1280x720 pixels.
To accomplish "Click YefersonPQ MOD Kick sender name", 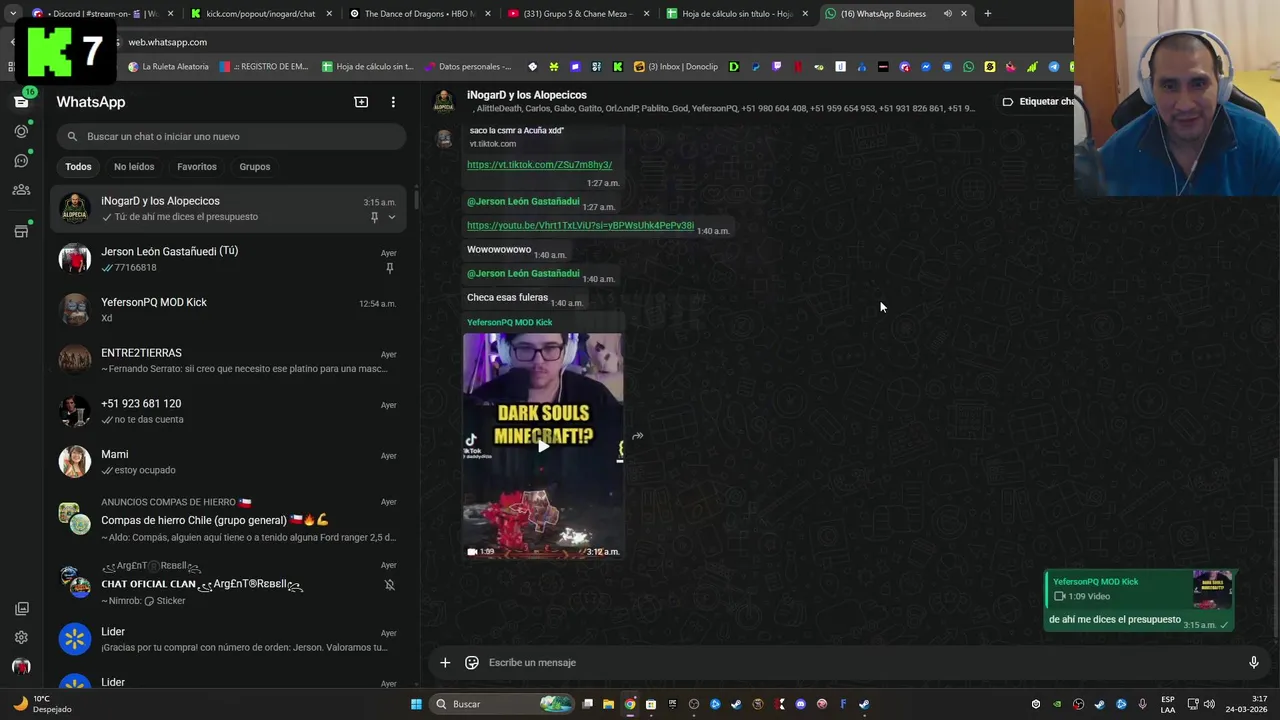I will [x=509, y=322].
